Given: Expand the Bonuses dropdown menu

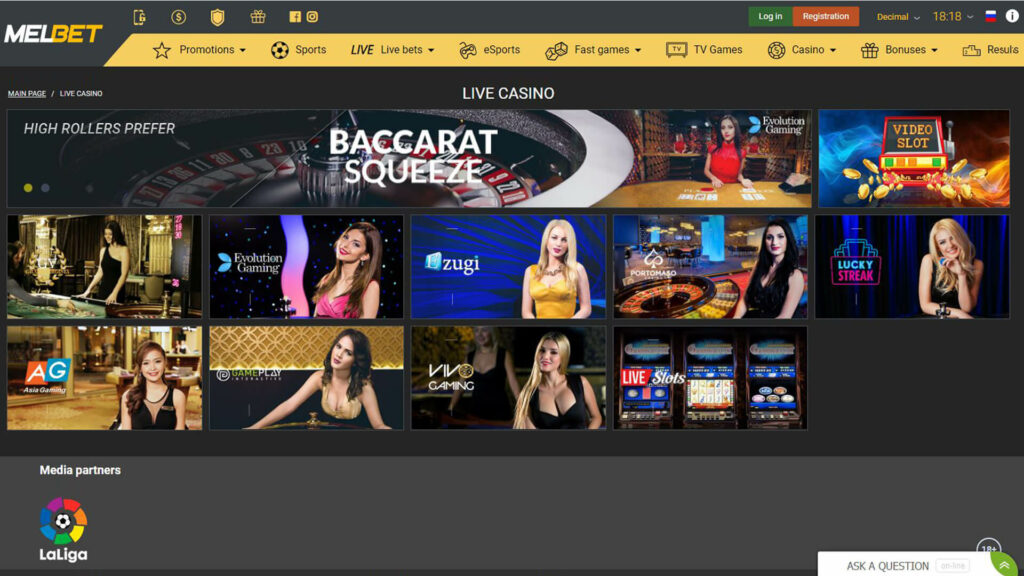Looking at the screenshot, I should [x=911, y=50].
